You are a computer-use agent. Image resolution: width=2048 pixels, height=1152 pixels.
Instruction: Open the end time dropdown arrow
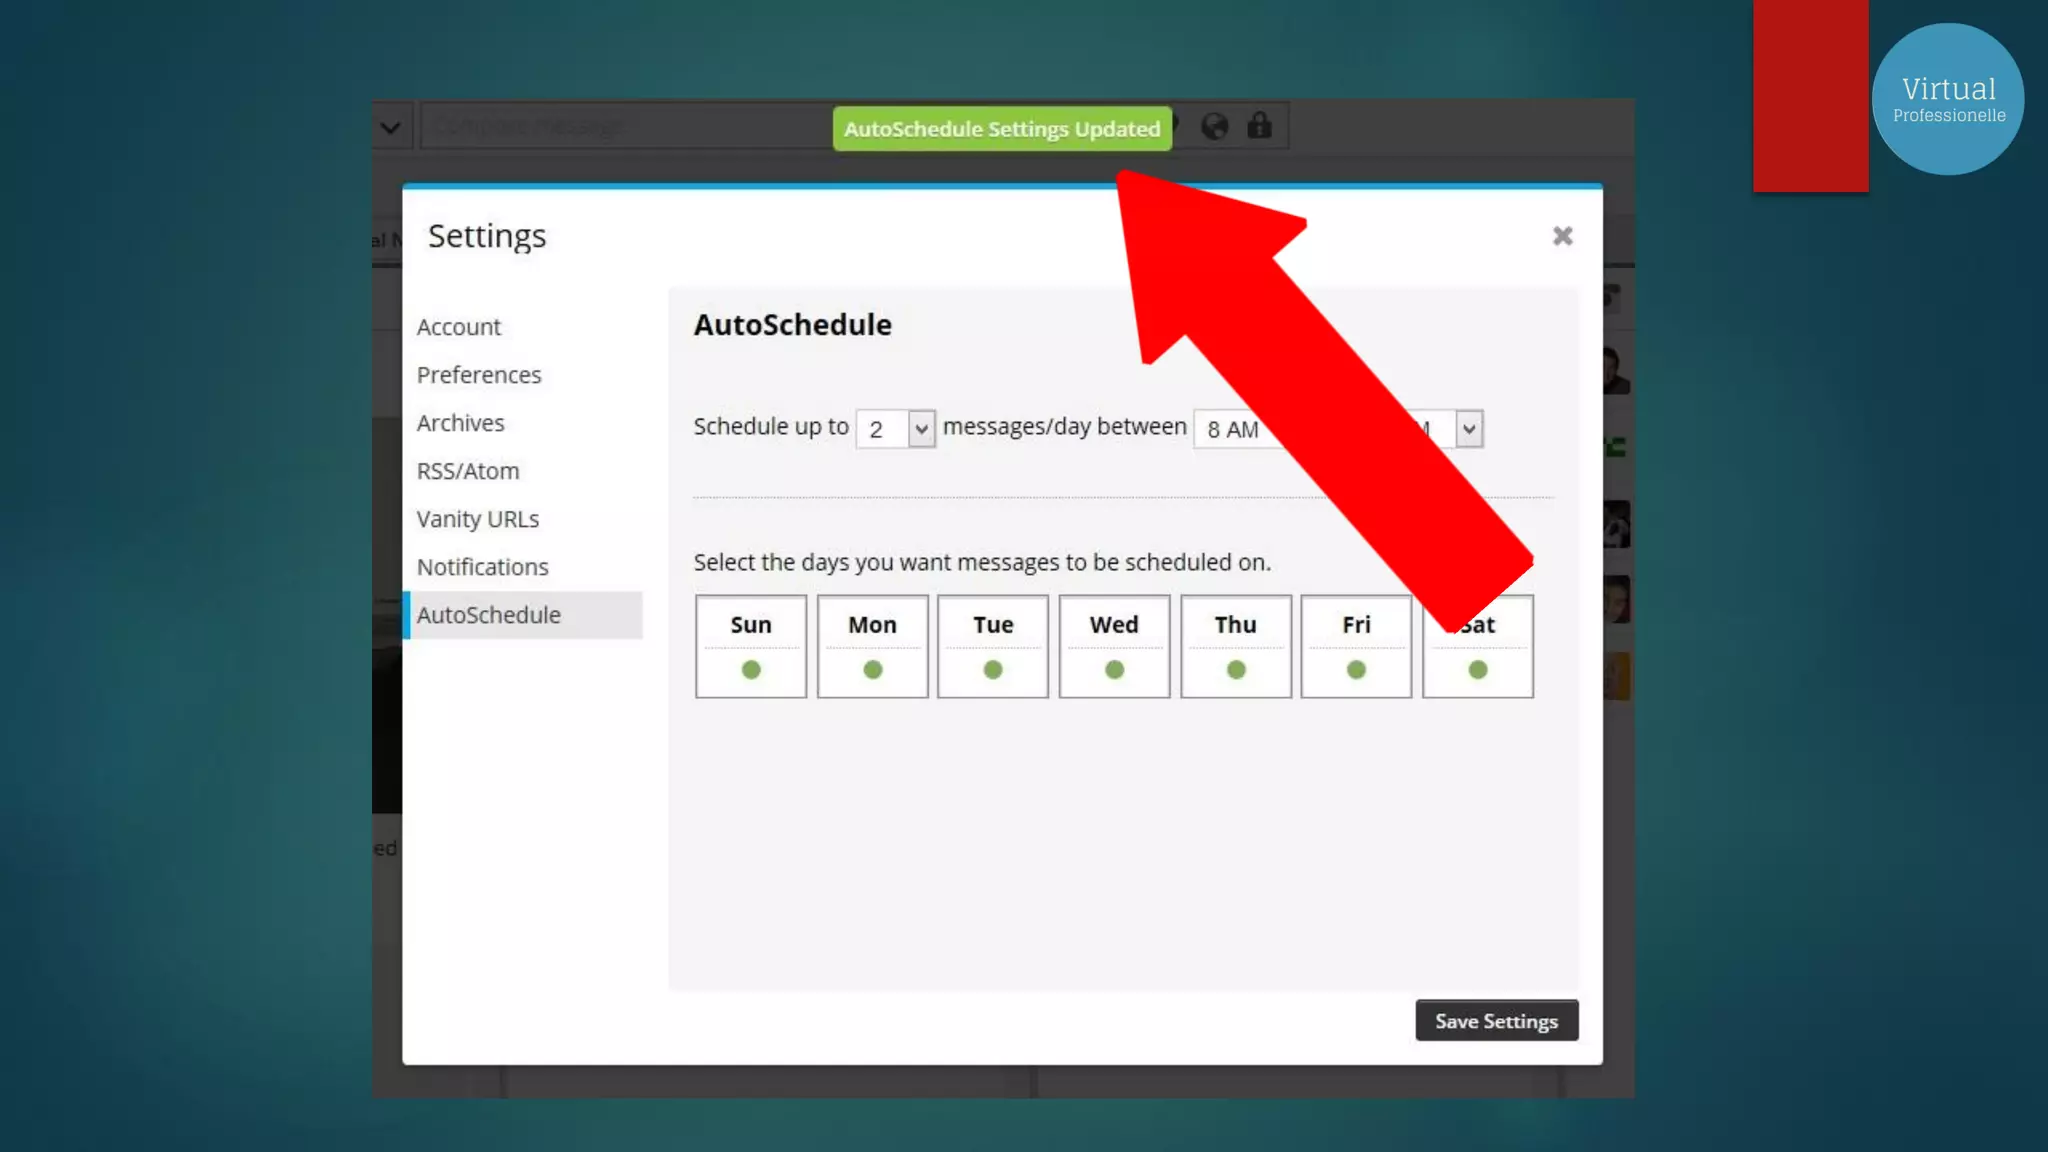(x=1468, y=429)
